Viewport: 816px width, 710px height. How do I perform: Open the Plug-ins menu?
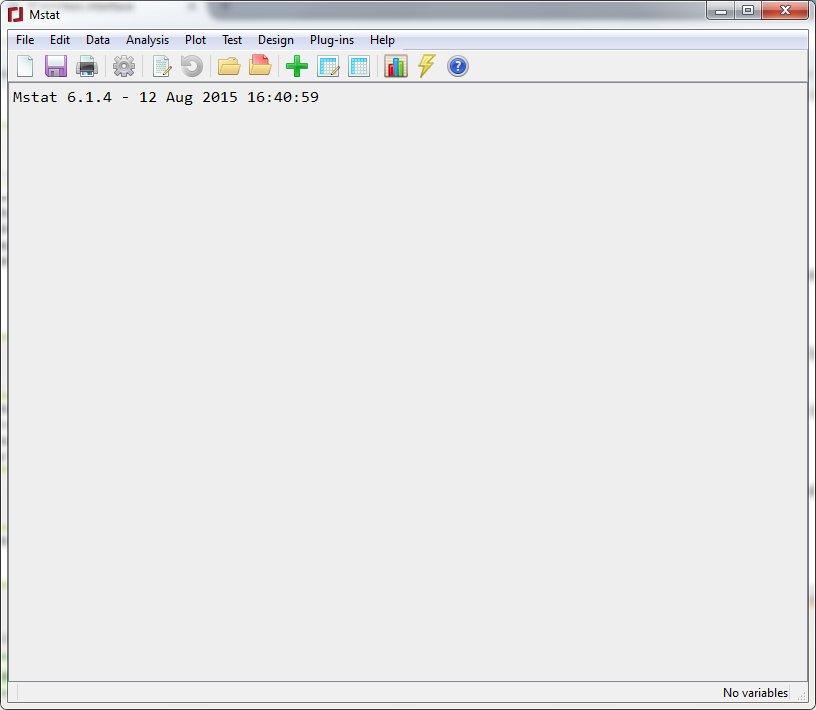coord(332,40)
